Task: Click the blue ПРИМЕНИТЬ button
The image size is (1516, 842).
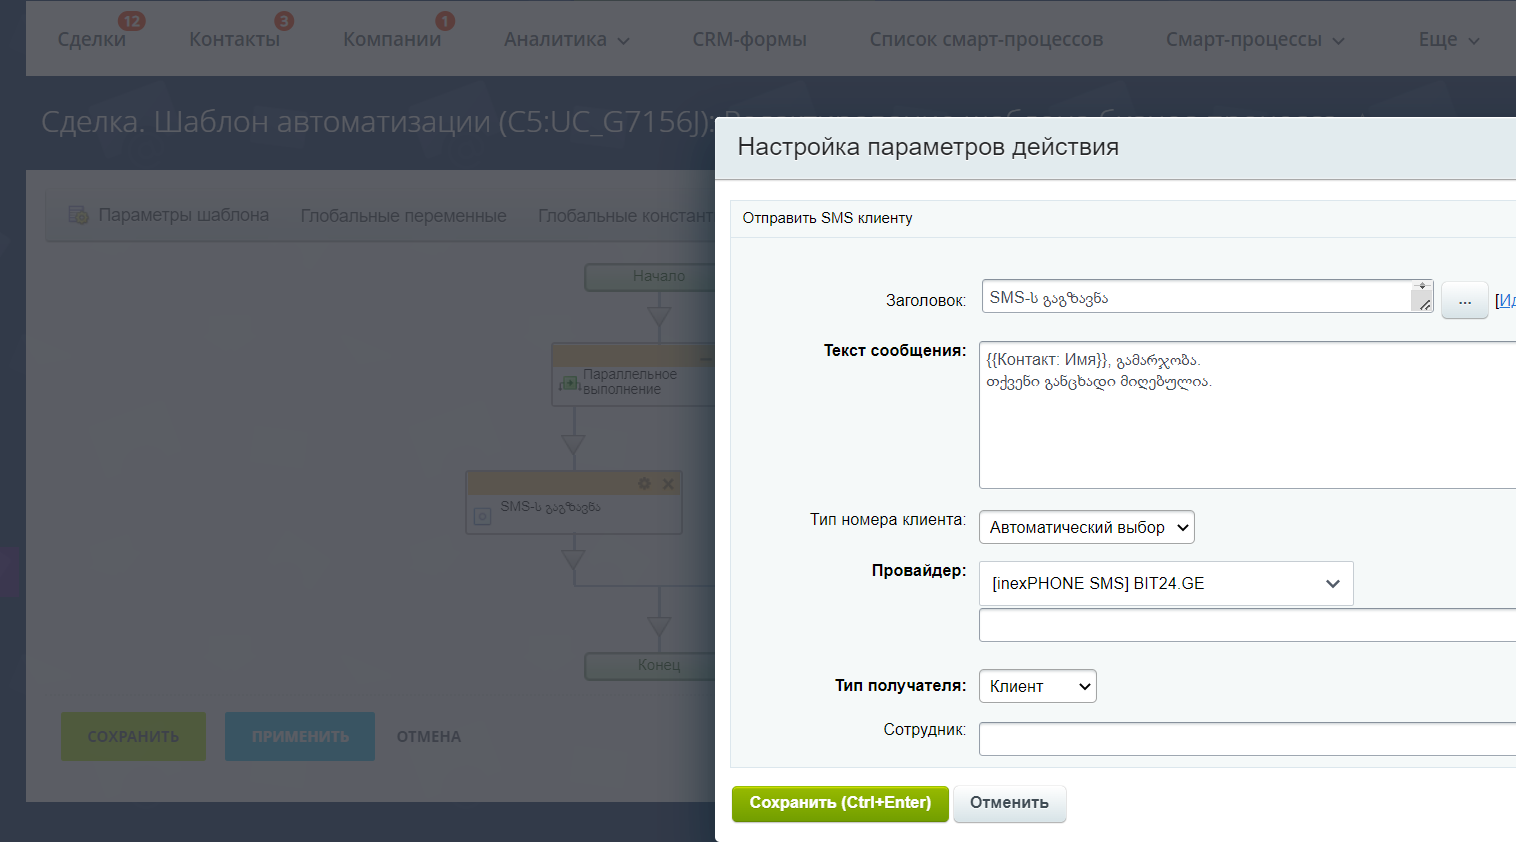Action: click(300, 736)
